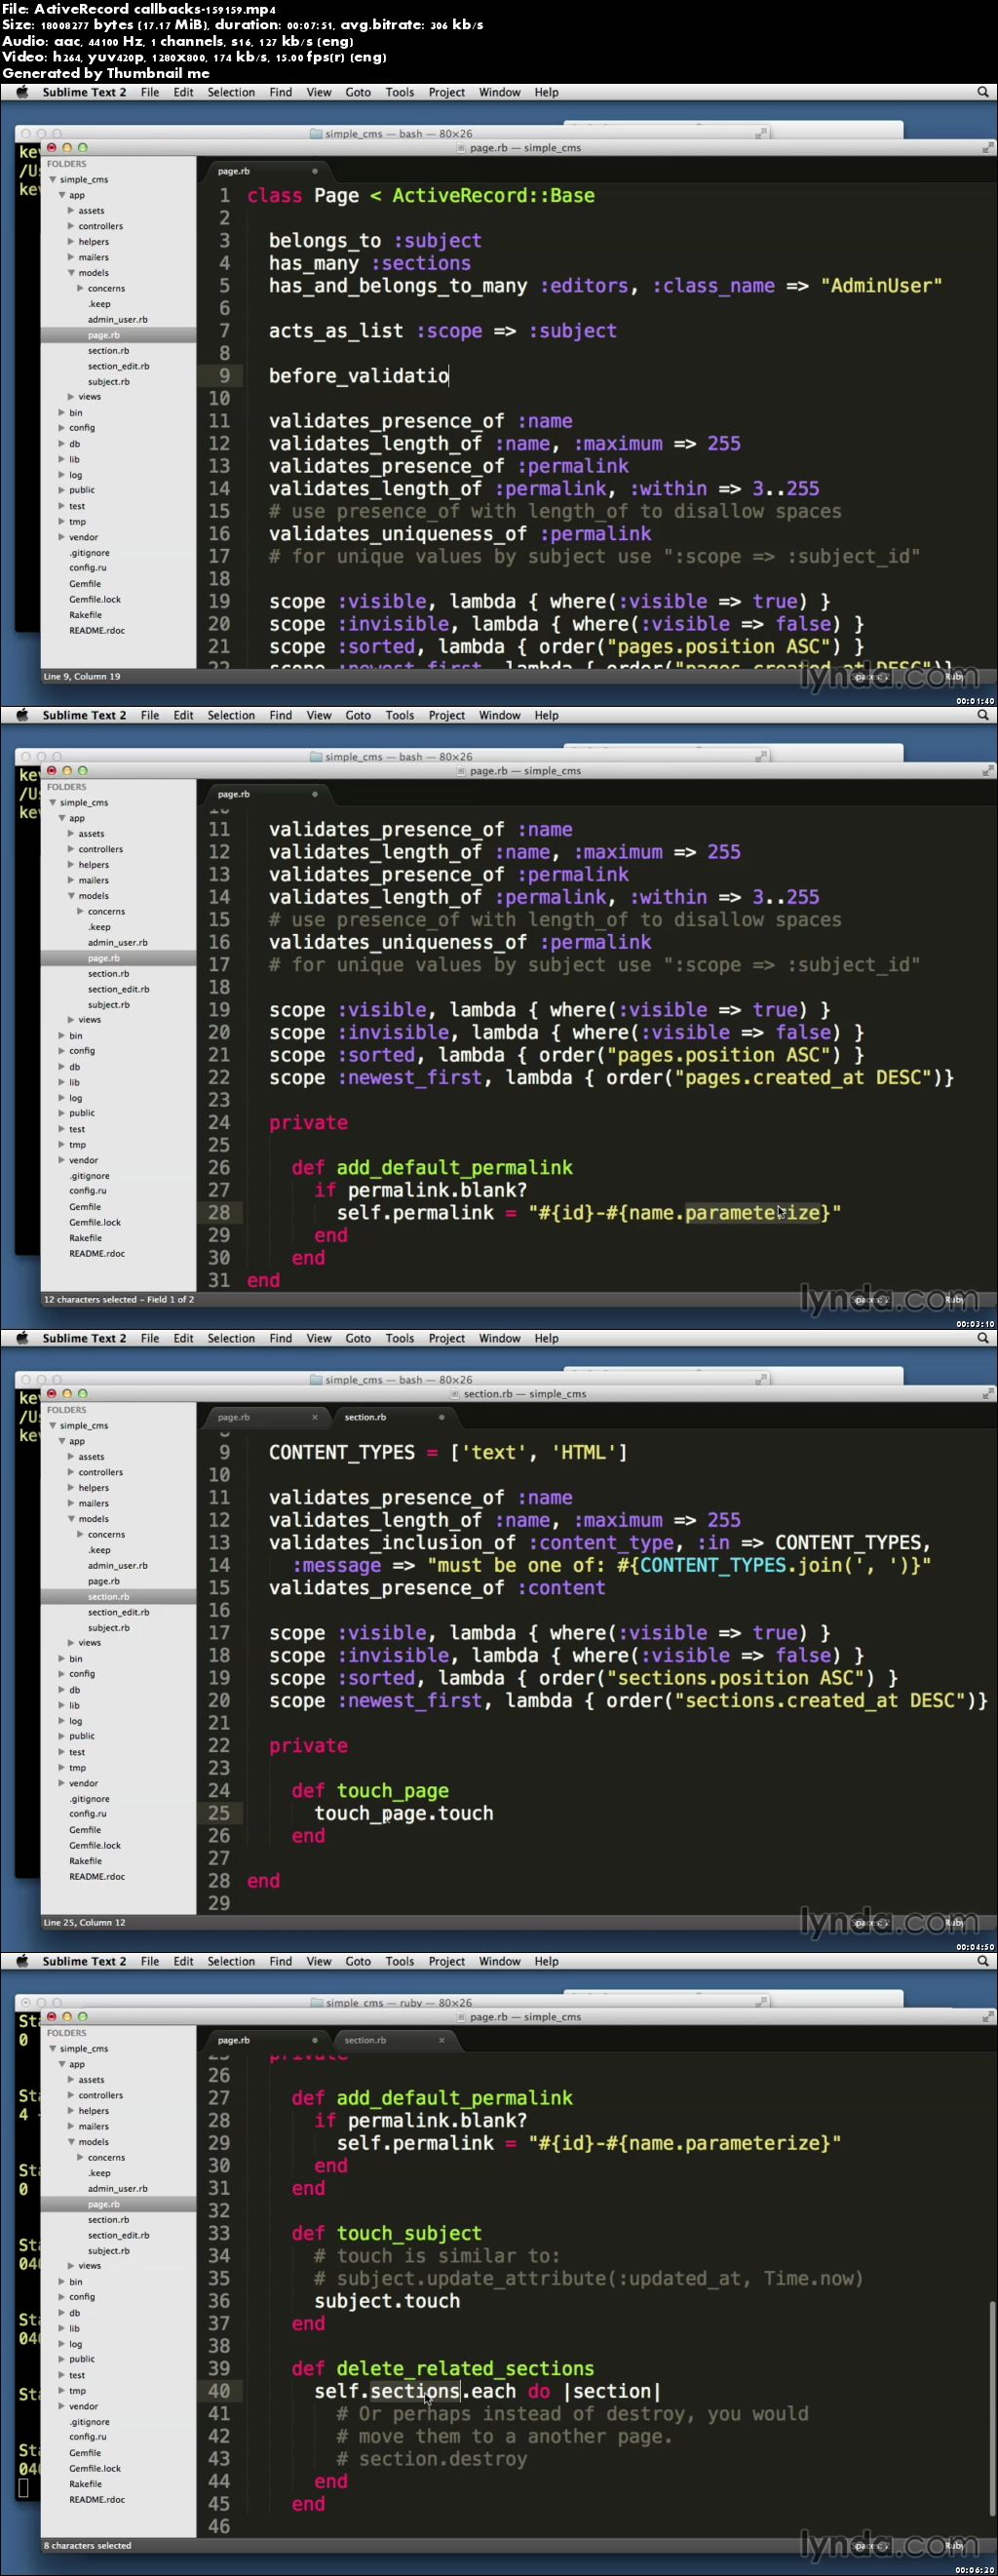Expand controllers folder in the 00:03:10 frame
Viewport: 998px width, 2576px height.
click(x=71, y=849)
